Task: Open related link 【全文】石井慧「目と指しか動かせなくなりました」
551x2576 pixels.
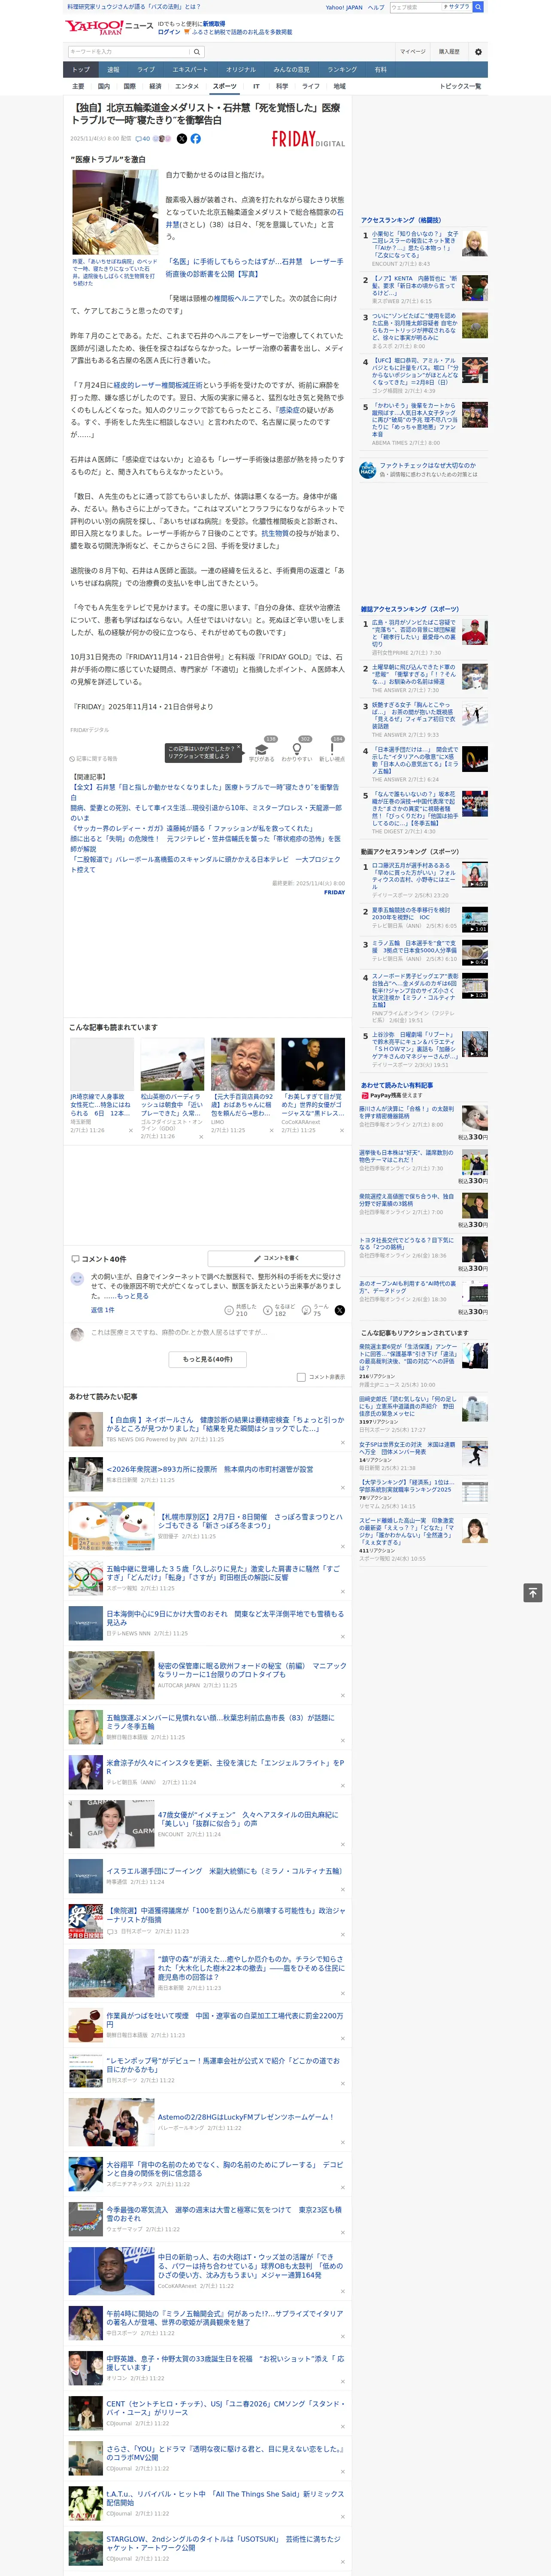Action: click(x=206, y=792)
